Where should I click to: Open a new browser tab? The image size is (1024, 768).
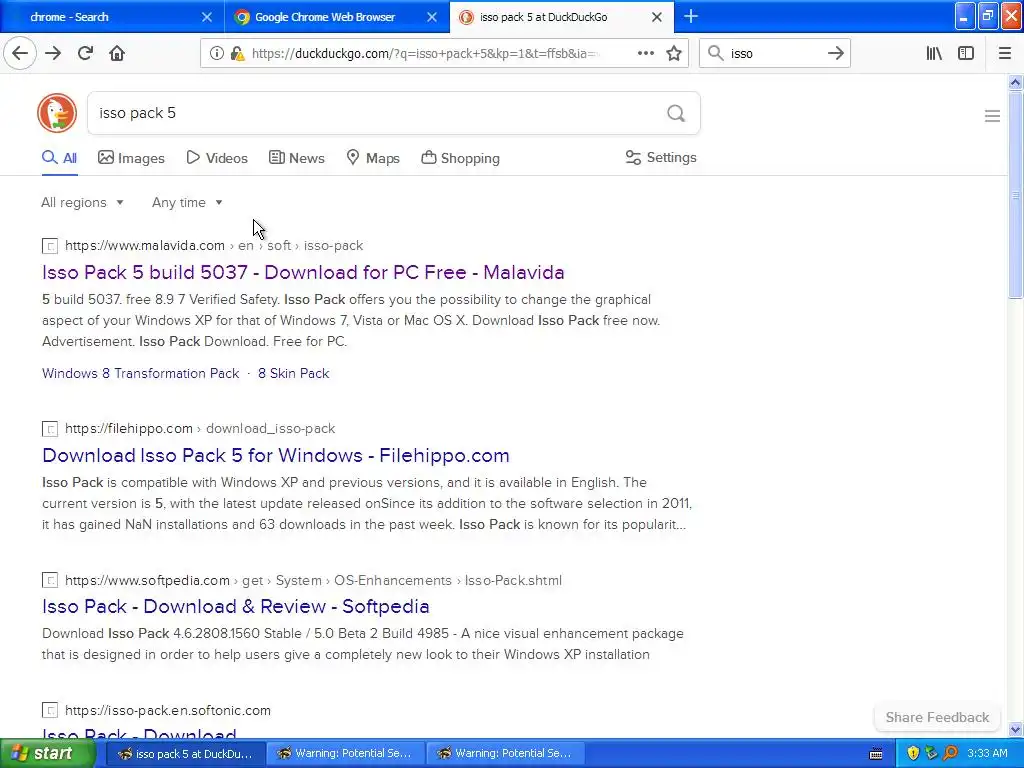pyautogui.click(x=690, y=16)
